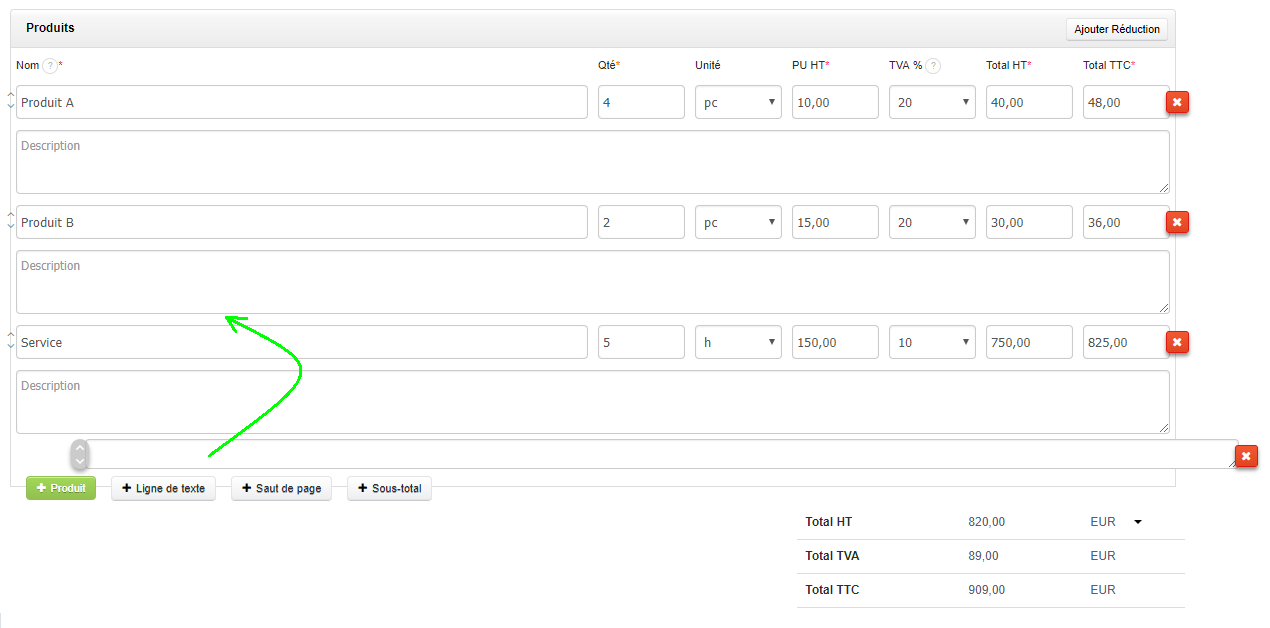The height and width of the screenshot is (628, 1270).
Task: Remove the Service line item
Action: pos(1177,342)
